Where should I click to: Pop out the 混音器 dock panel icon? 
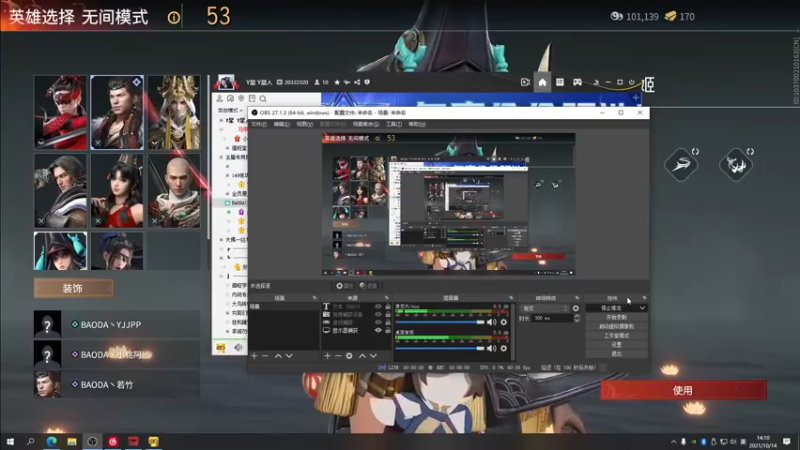[511, 298]
